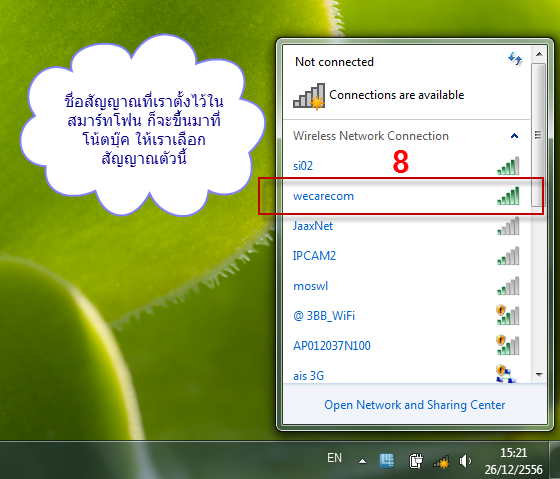Image resolution: width=560 pixels, height=479 pixels.
Task: Select the @ 3BB_WiFi network
Action: click(x=406, y=316)
